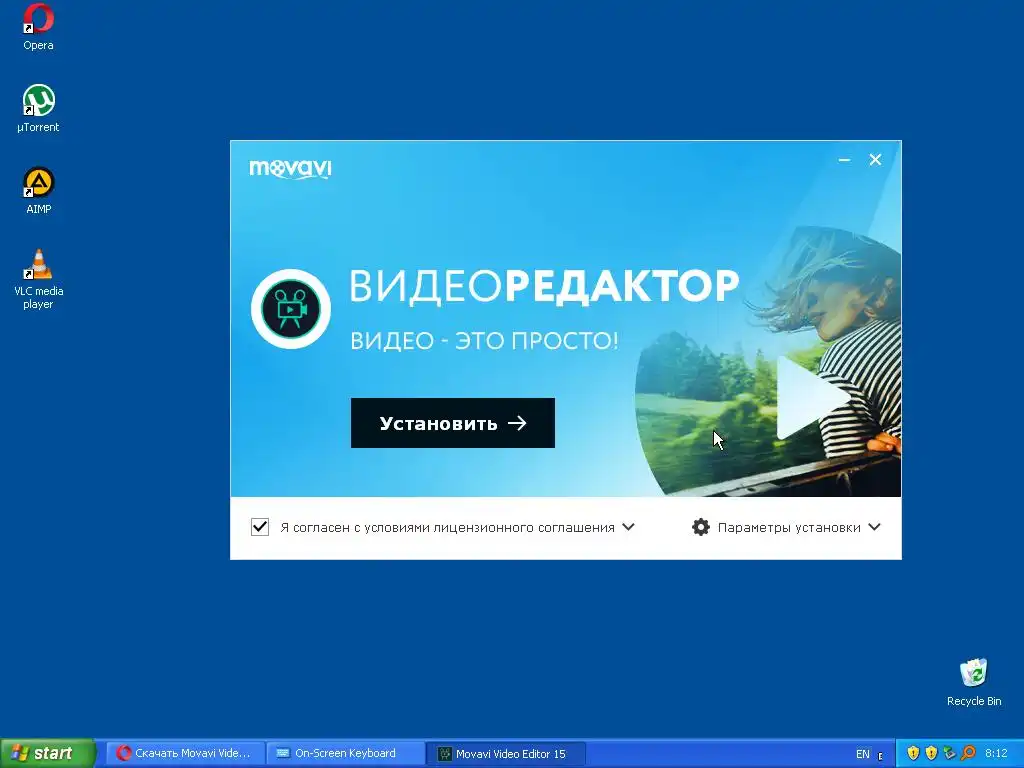Select the µTorrent desktop icon

[38, 108]
